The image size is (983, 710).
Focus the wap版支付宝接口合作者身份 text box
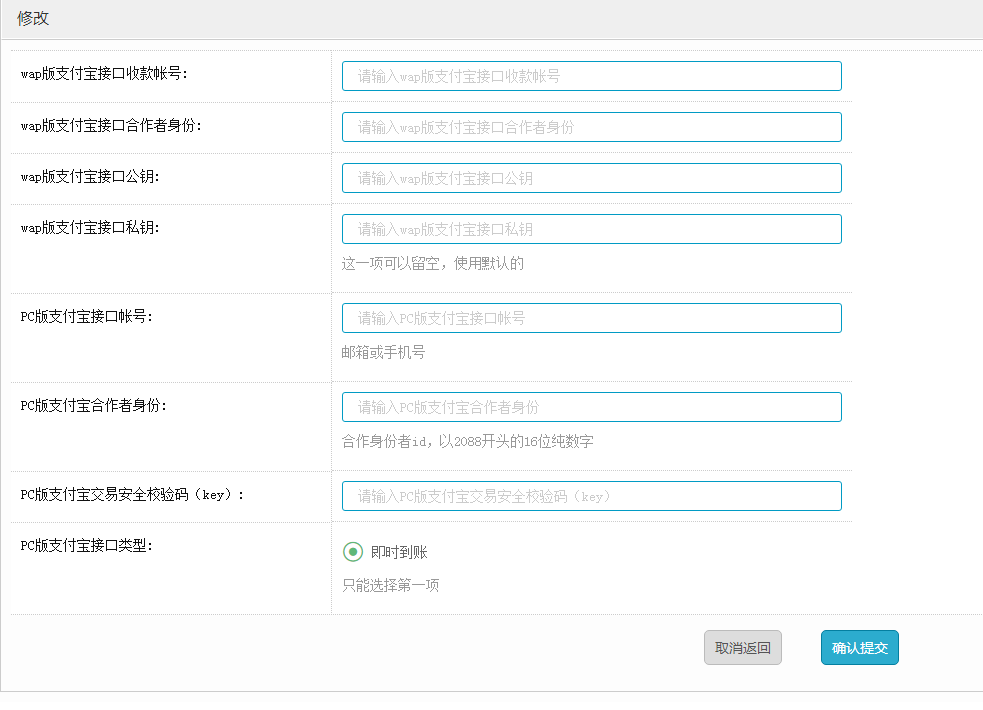591,127
